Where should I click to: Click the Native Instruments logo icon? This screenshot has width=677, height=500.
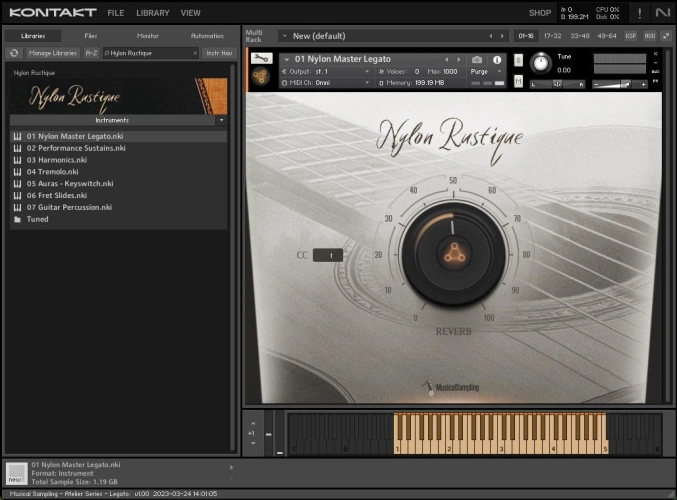pos(663,13)
